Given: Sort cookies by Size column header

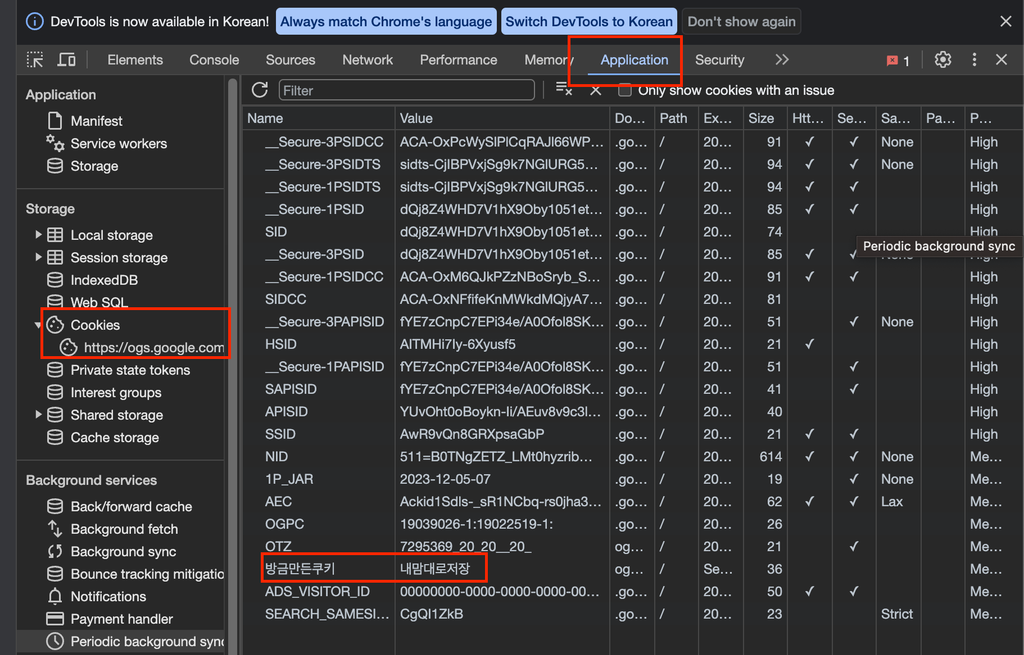Looking at the screenshot, I should 764,118.
